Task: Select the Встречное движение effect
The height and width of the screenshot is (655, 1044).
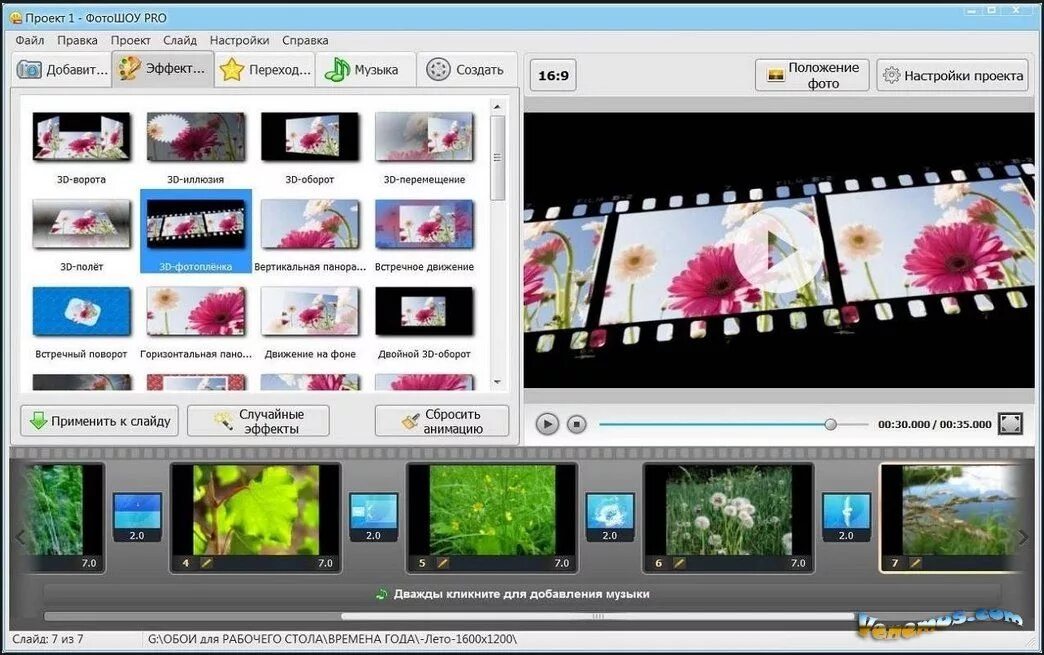Action: (x=424, y=235)
